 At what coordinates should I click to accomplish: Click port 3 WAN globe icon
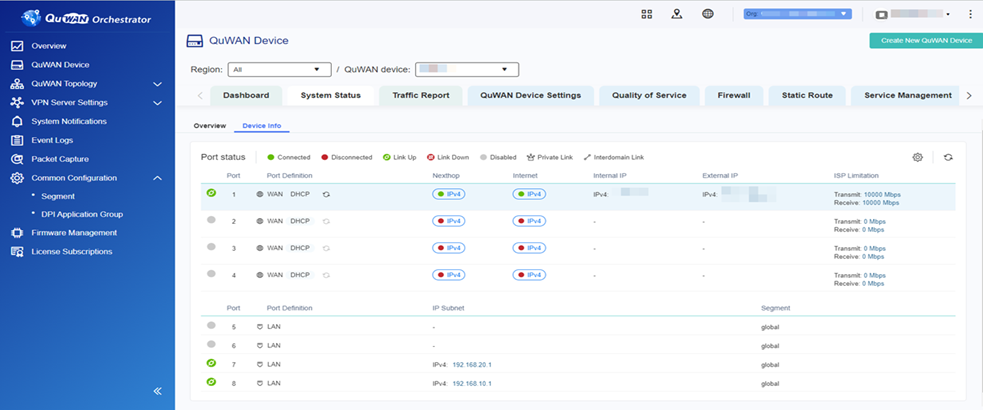pyautogui.click(x=260, y=248)
